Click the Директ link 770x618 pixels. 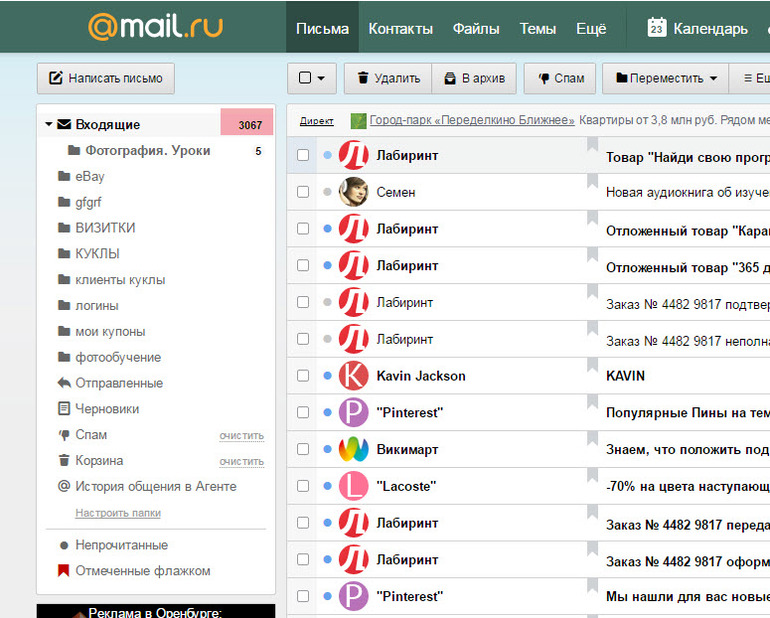coord(317,120)
